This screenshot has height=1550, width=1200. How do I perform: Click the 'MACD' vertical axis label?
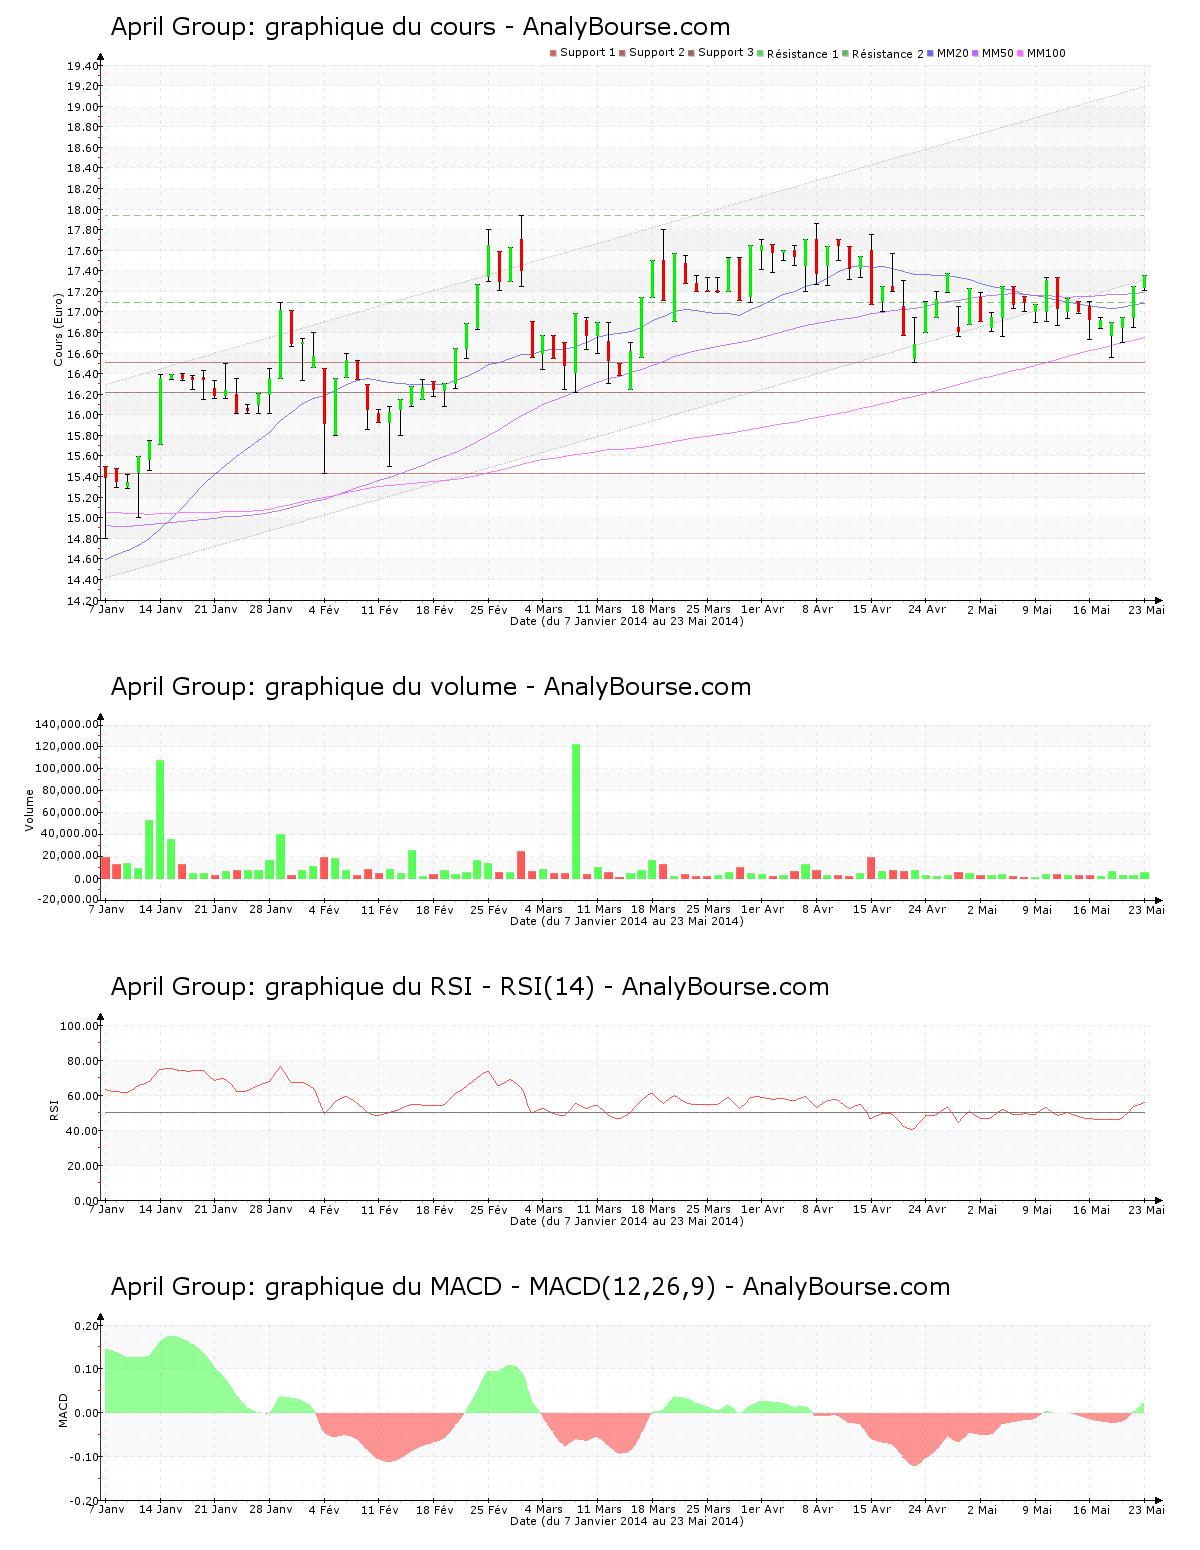coord(64,1410)
